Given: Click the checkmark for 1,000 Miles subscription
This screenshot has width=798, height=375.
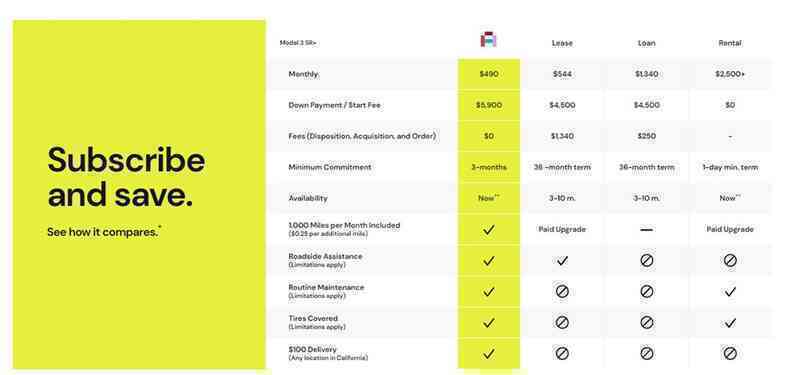Looking at the screenshot, I should click(489, 229).
